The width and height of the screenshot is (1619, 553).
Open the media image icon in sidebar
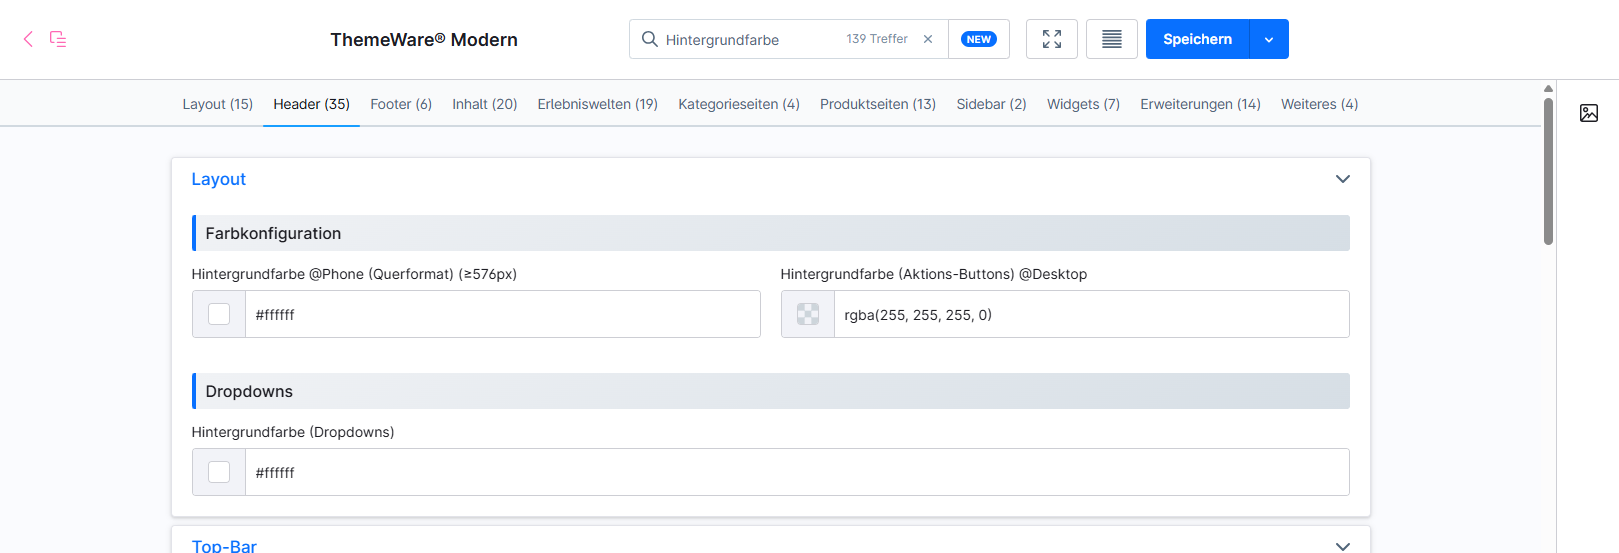pyautogui.click(x=1589, y=113)
